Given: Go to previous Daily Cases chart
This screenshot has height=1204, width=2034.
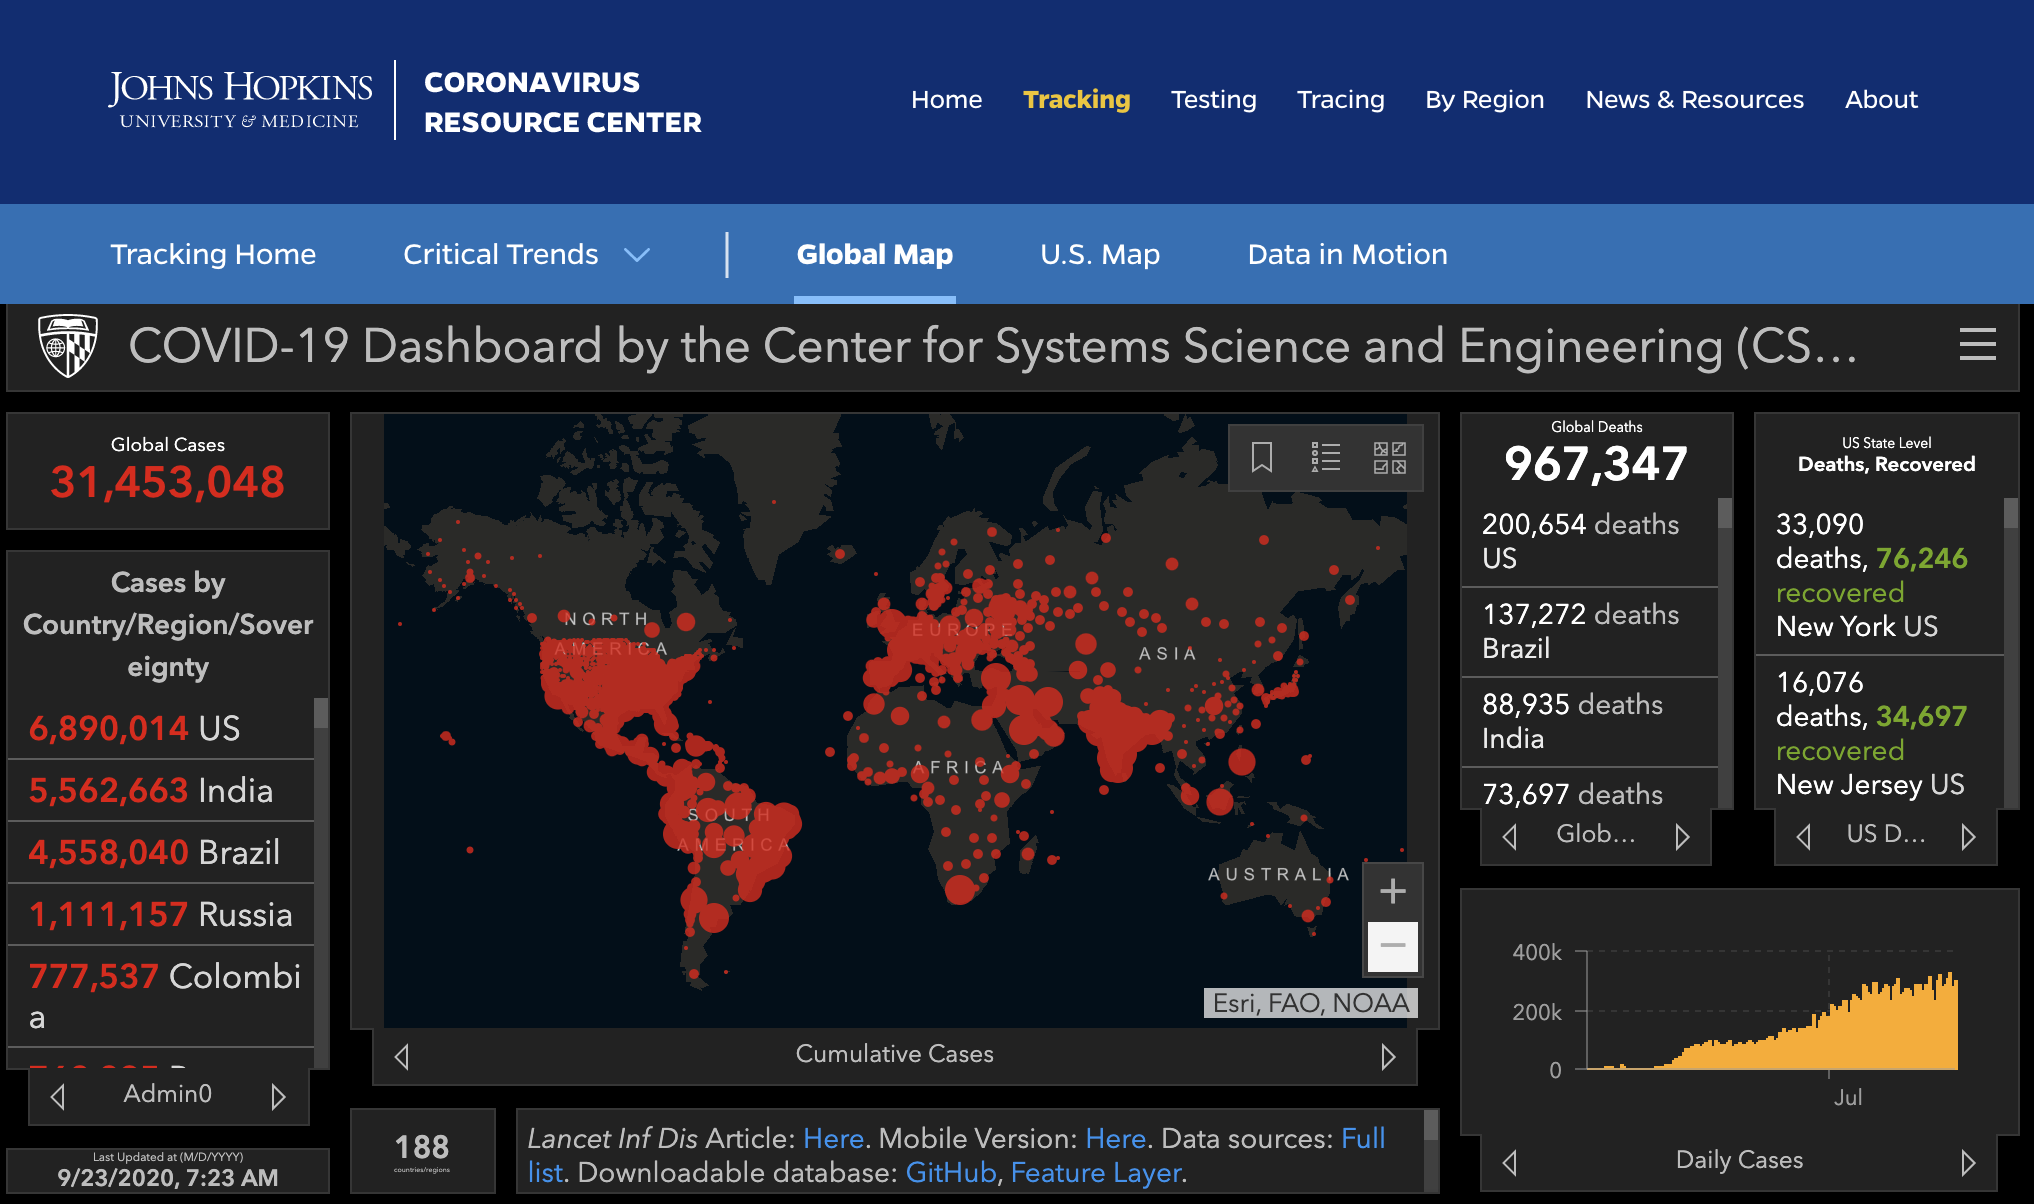Looking at the screenshot, I should (1510, 1162).
